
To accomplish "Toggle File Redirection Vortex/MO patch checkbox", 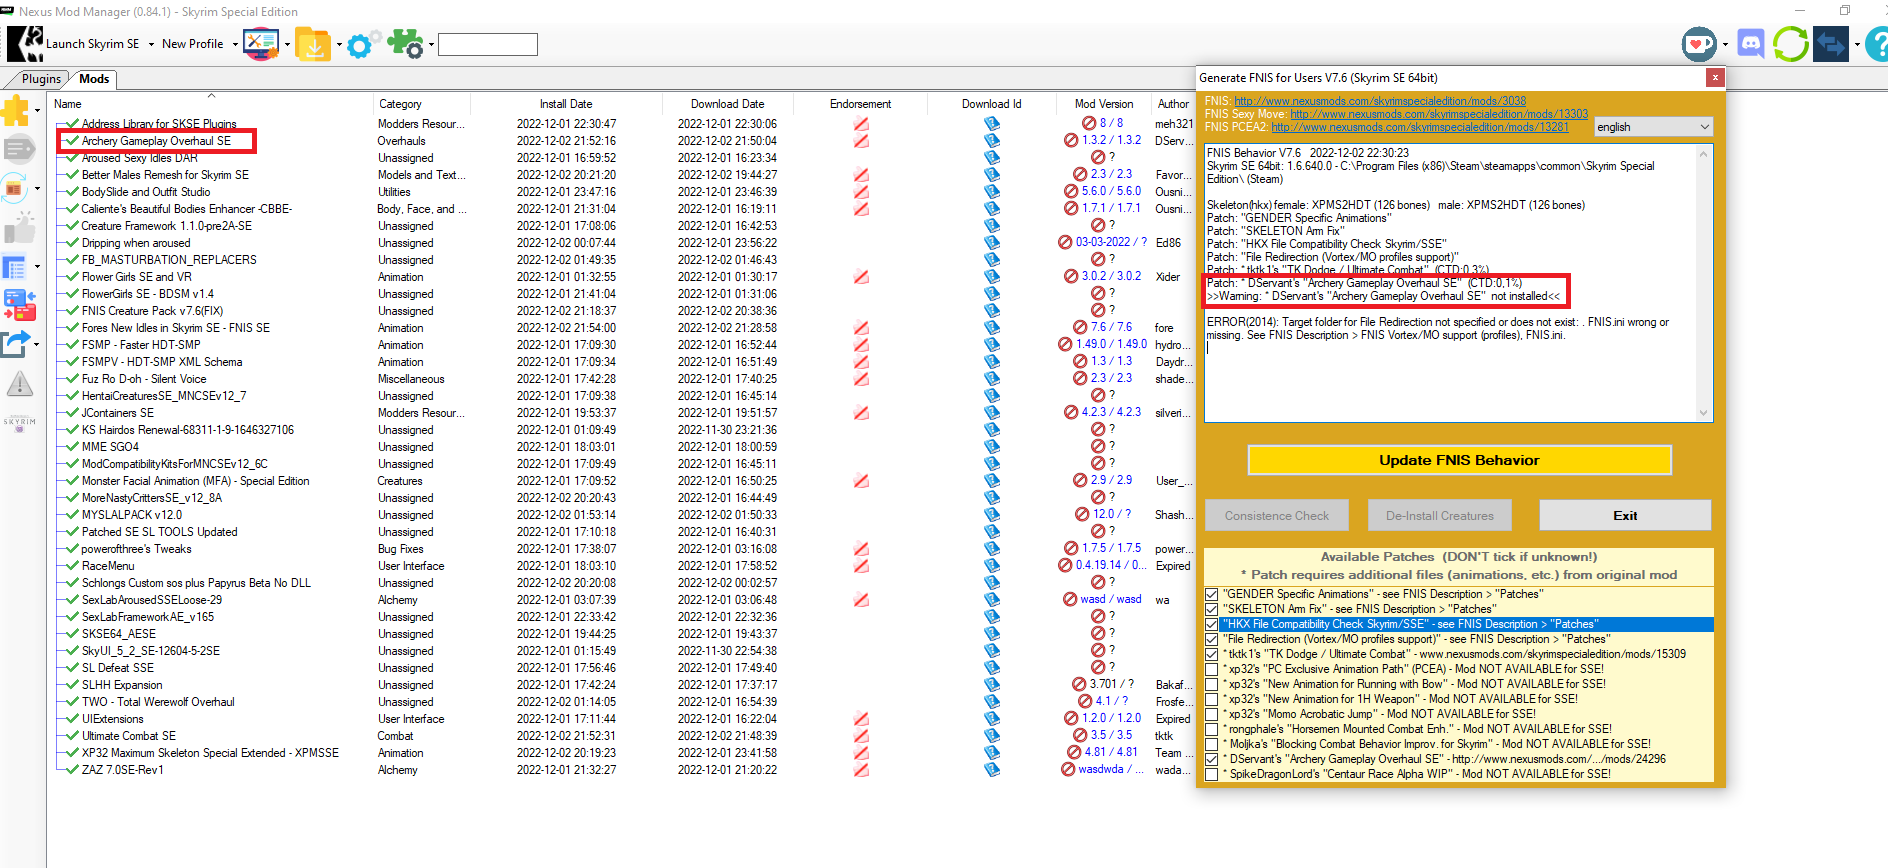I will (1212, 639).
